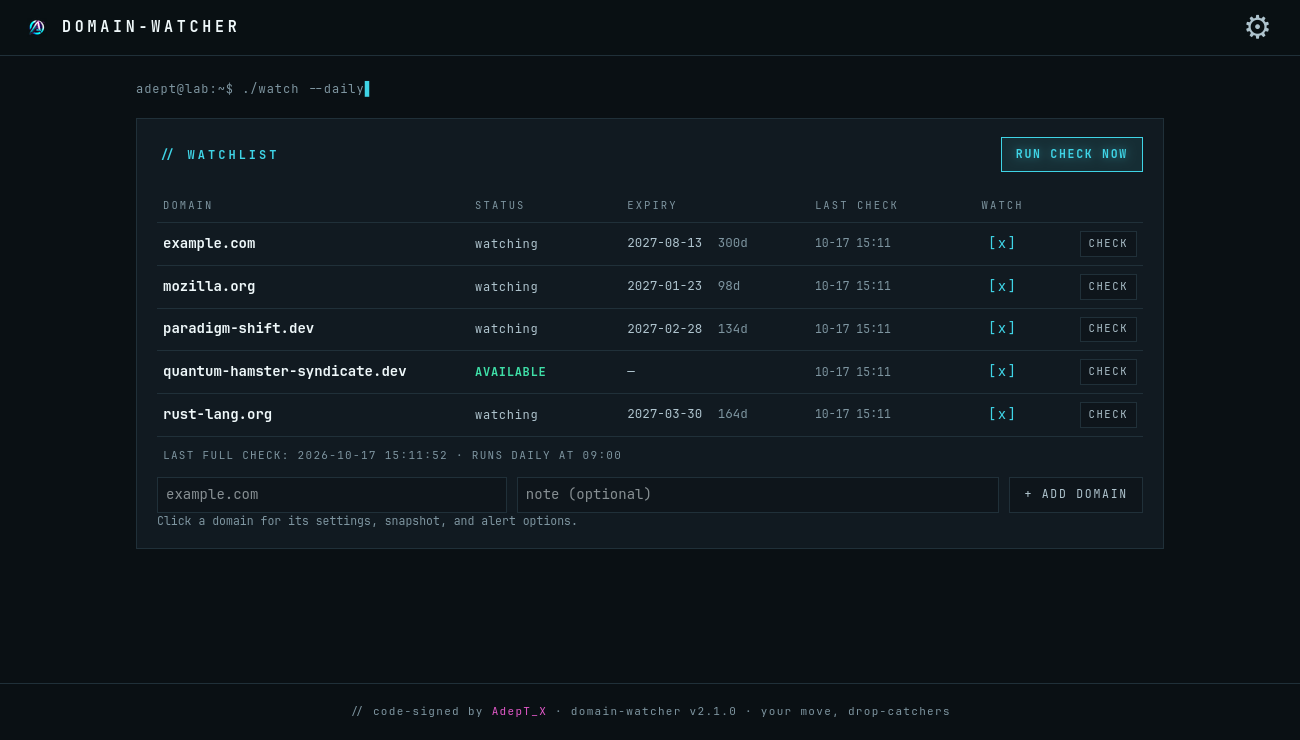Click expiry date 2027-08-13
Image resolution: width=1300 pixels, height=740 pixels.
(665, 243)
